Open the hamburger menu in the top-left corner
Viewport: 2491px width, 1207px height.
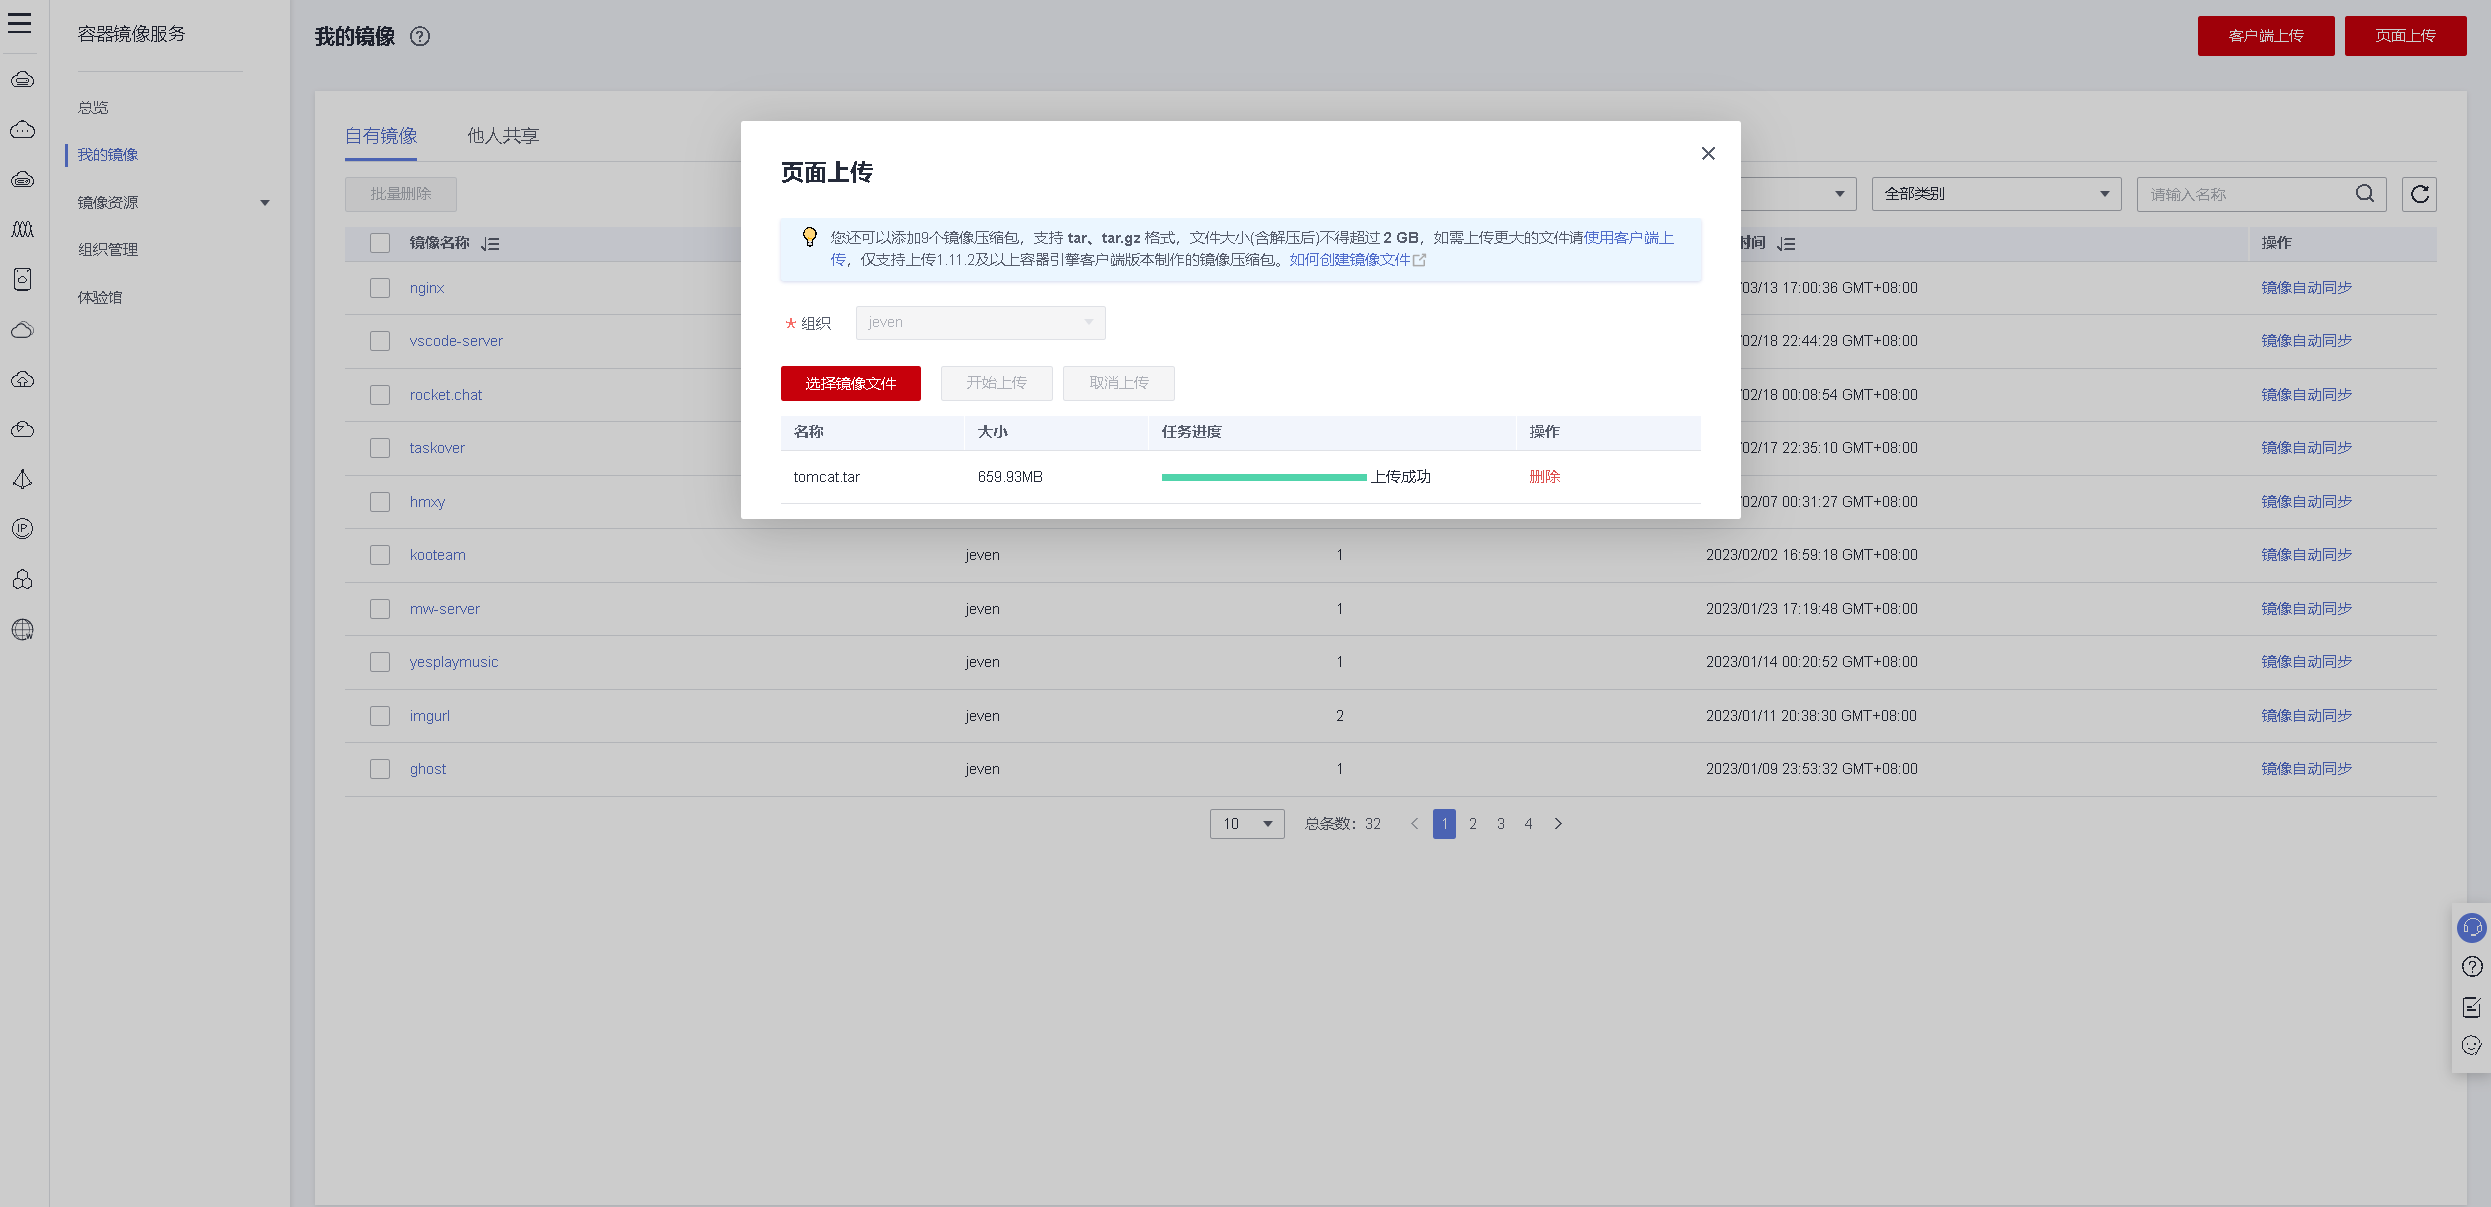(x=20, y=23)
